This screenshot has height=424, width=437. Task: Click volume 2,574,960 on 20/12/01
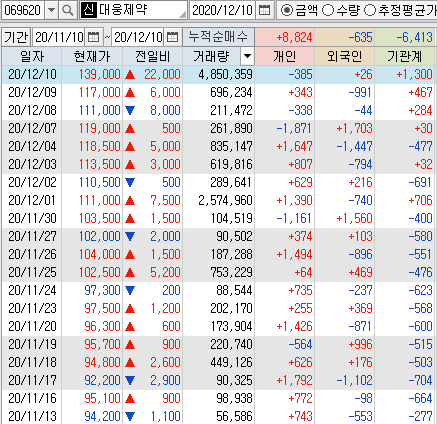225,200
